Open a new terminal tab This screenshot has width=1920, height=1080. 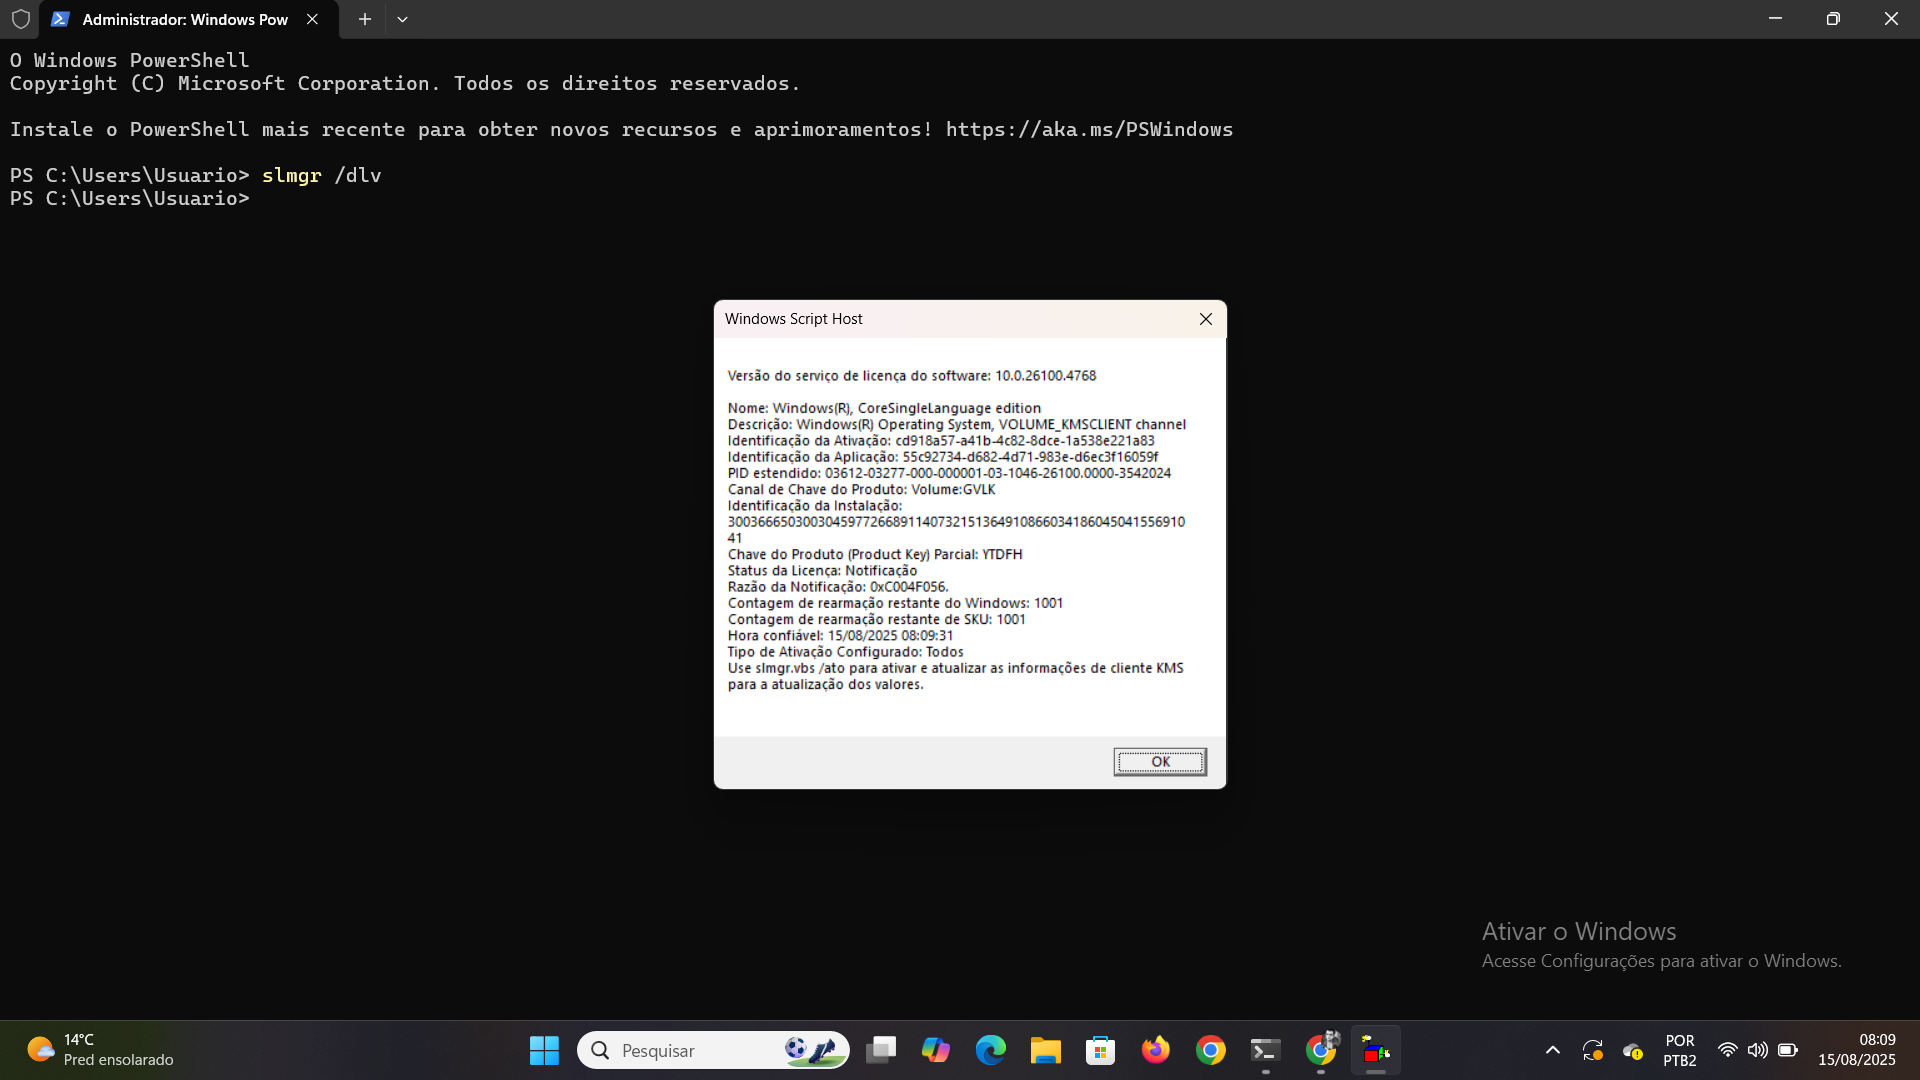365,19
